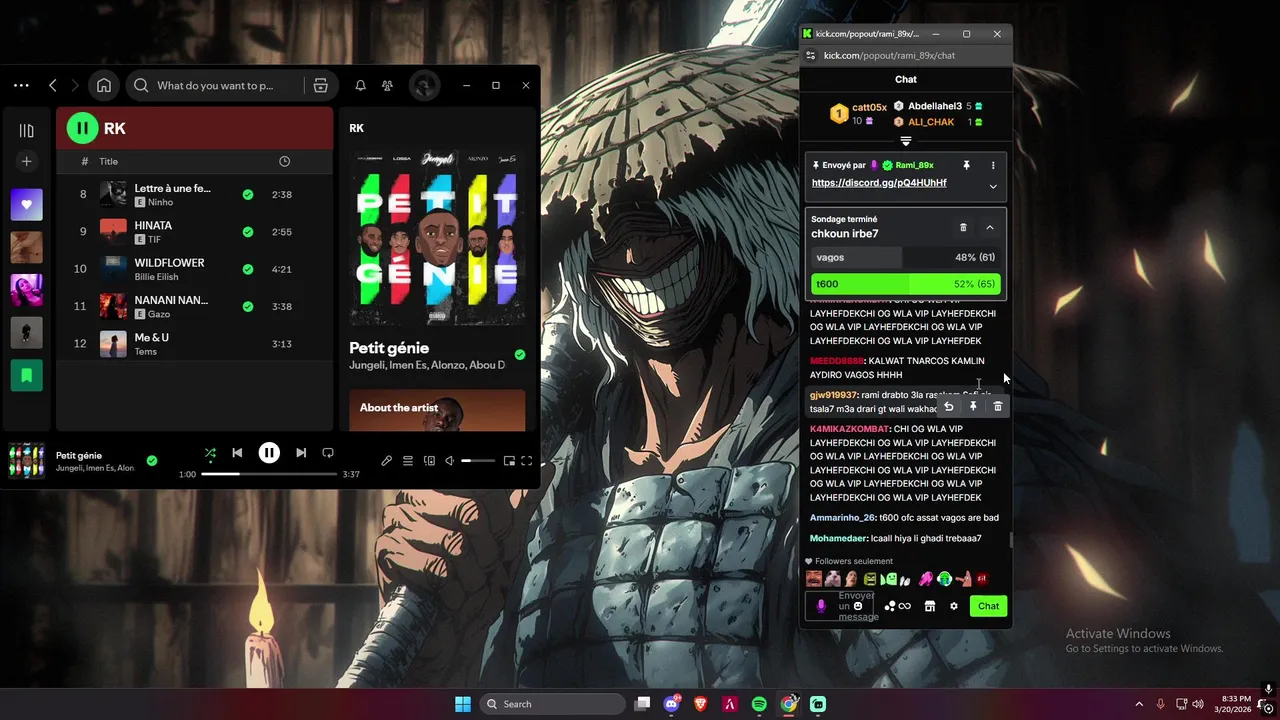The height and width of the screenshot is (720, 1280).
Task: Reply to gjw919937's message
Action: 948,407
